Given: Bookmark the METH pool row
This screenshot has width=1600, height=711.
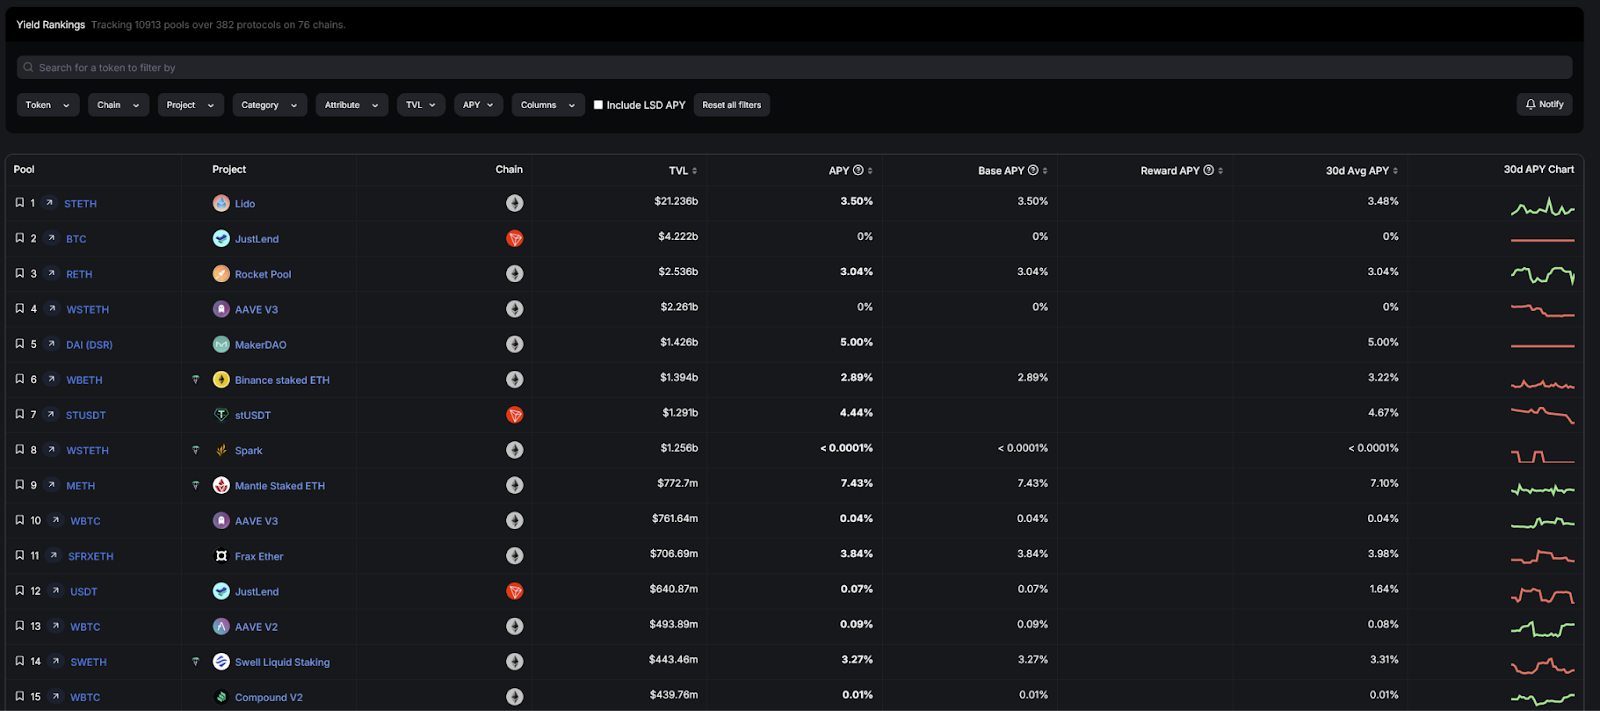Looking at the screenshot, I should pyautogui.click(x=19, y=485).
